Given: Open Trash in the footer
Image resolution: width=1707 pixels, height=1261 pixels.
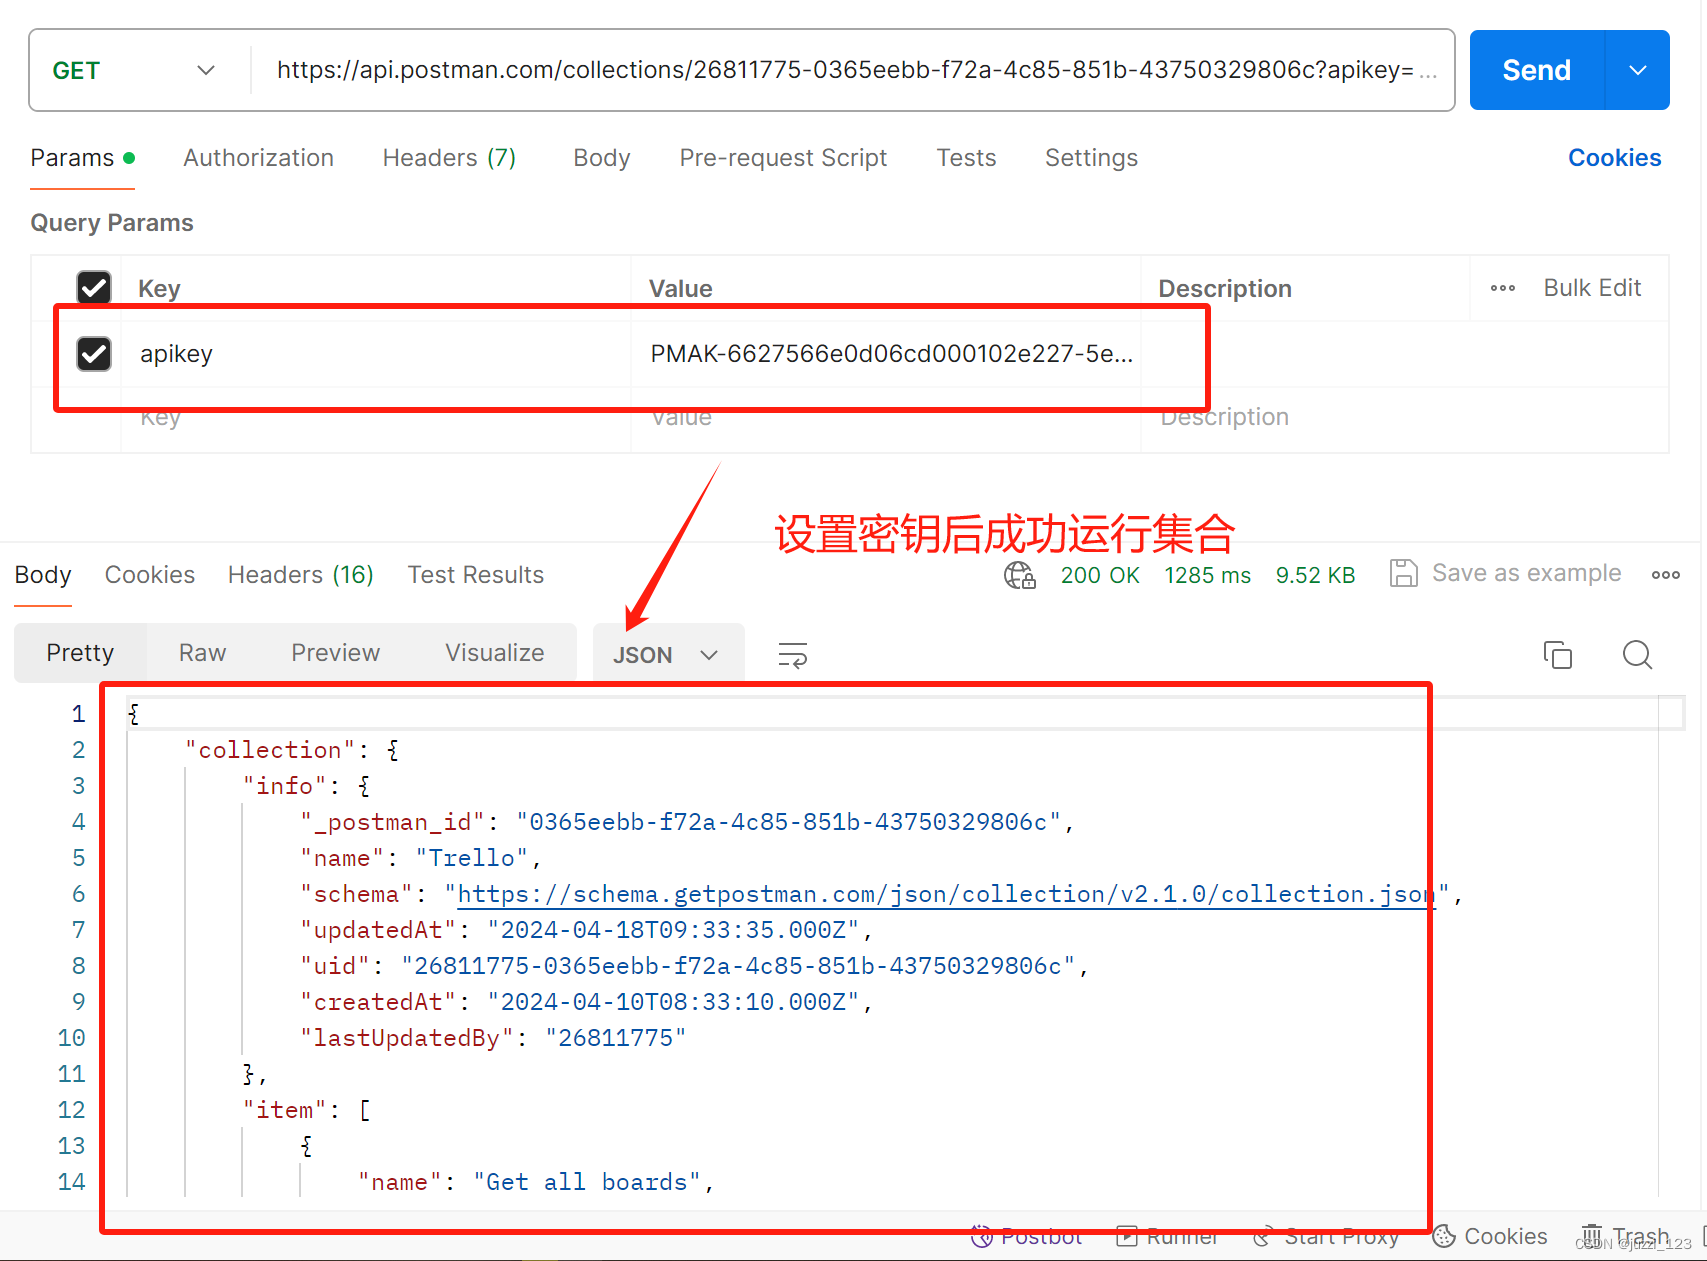Looking at the screenshot, I should 1625,1236.
